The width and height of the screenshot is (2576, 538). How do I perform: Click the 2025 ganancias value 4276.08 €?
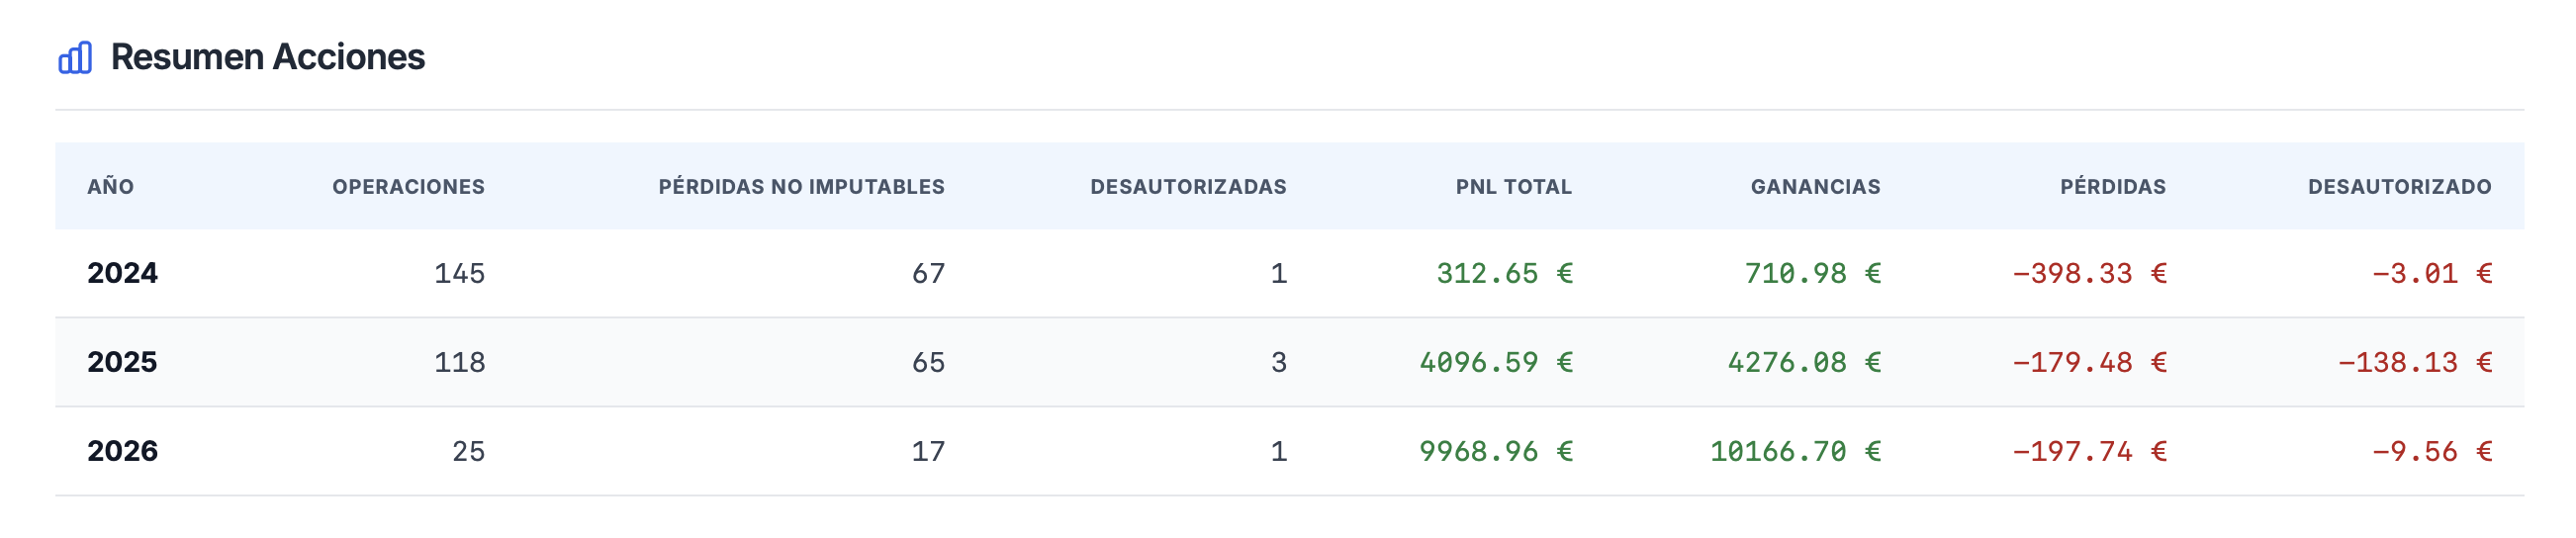pyautogui.click(x=1804, y=363)
